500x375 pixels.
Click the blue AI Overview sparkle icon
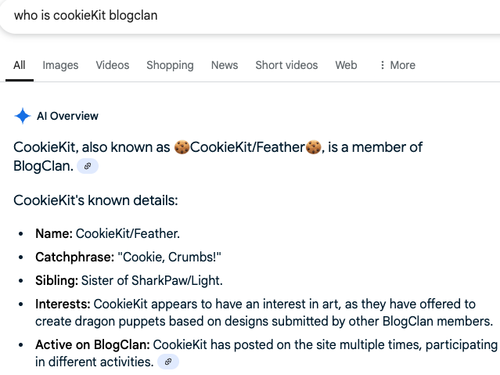click(x=22, y=116)
